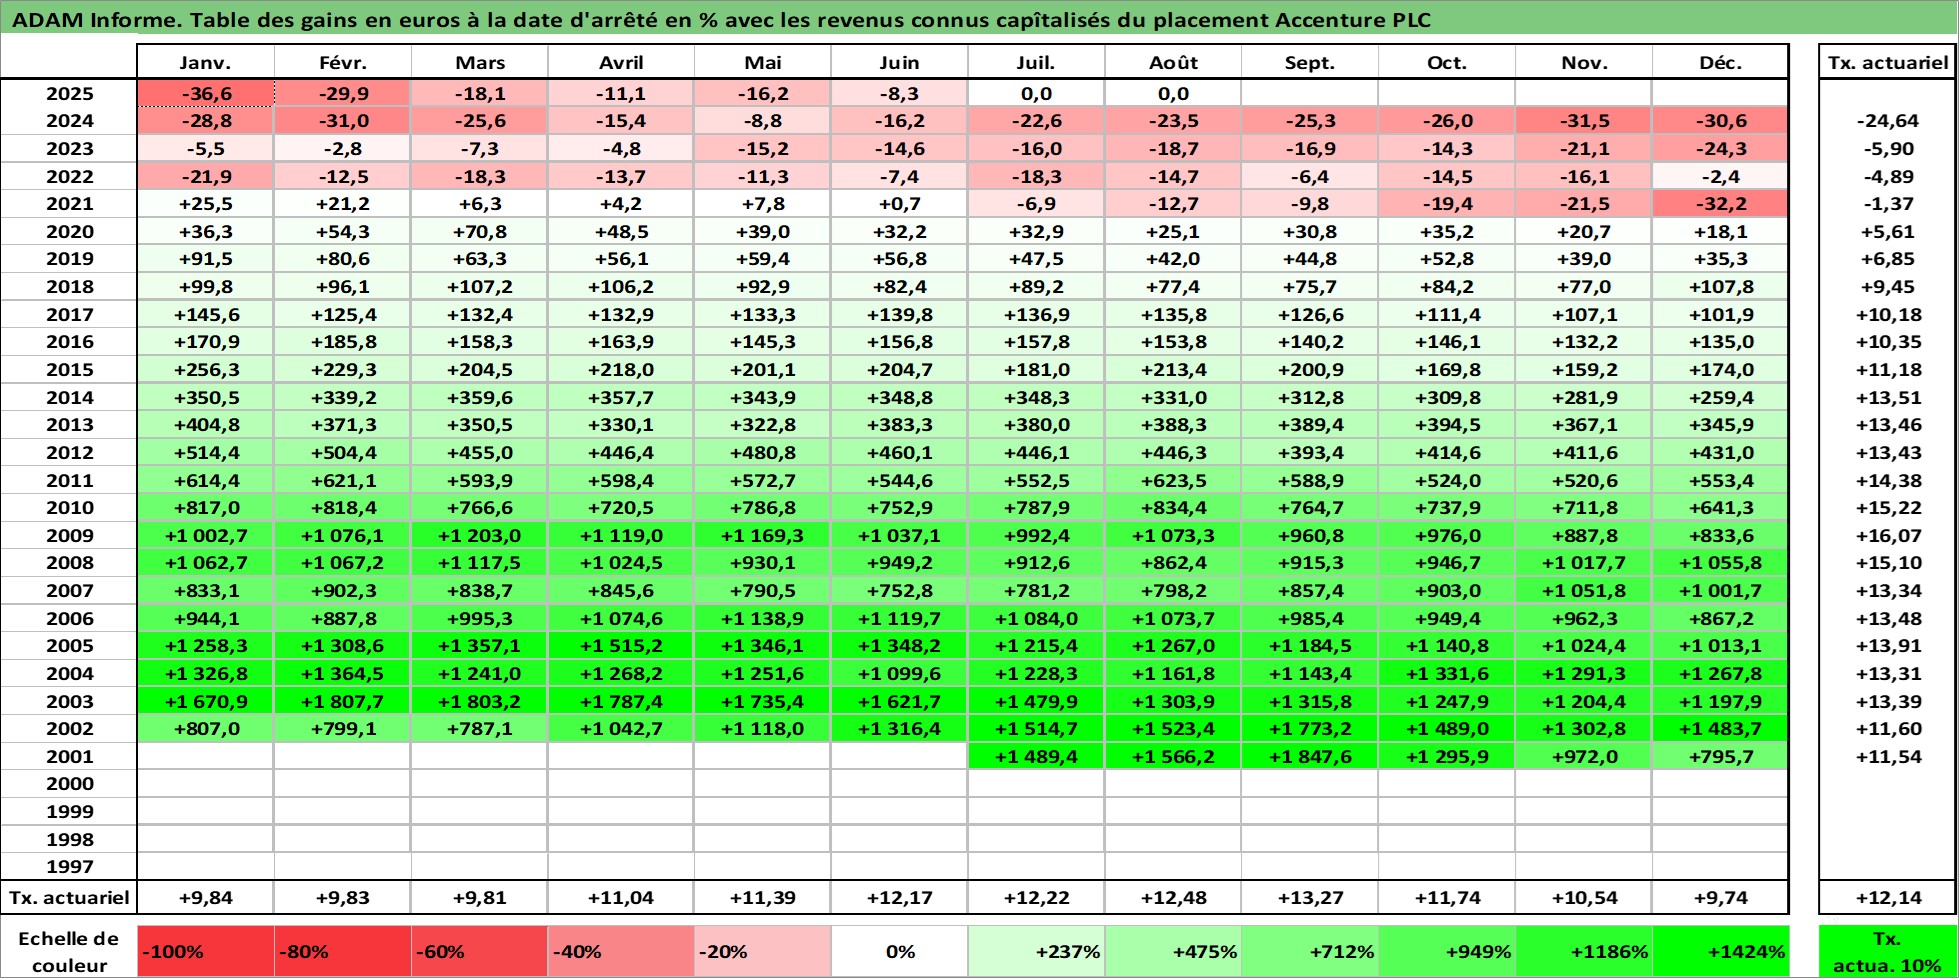
Task: Click the empty January 2000 cell
Action: coord(205,783)
